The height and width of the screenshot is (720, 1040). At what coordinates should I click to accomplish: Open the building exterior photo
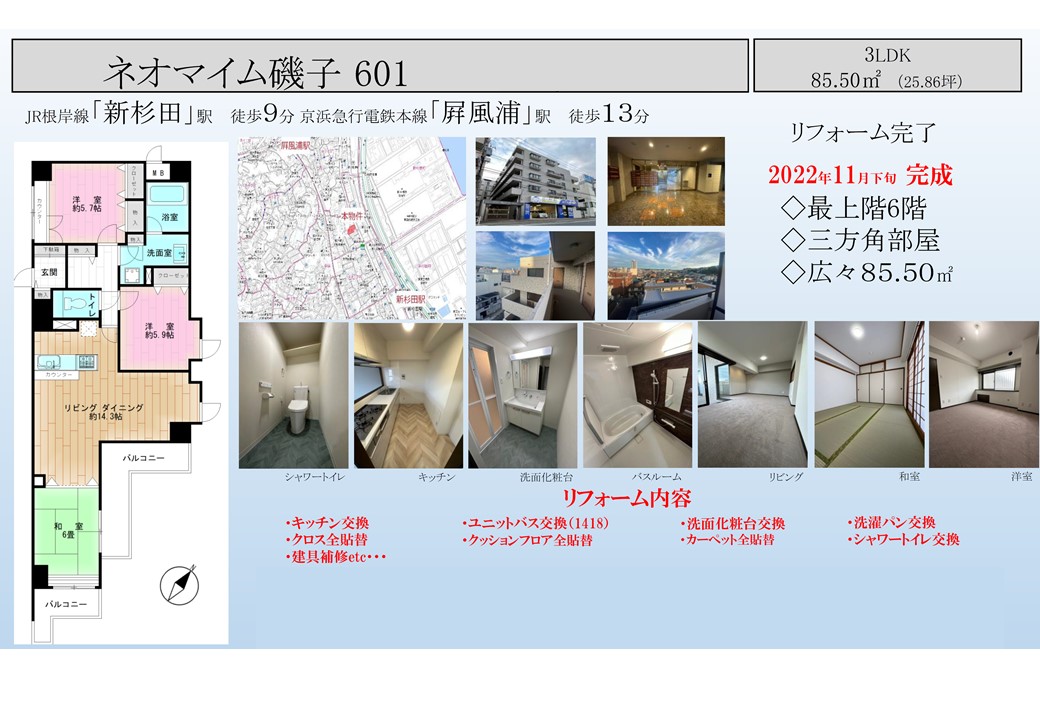pos(534,180)
